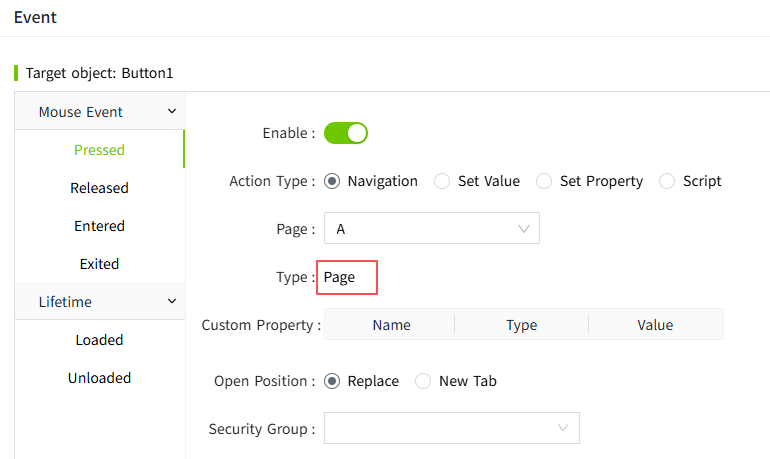770x459 pixels.
Task: Choose the Script action type
Action: [x=667, y=181]
